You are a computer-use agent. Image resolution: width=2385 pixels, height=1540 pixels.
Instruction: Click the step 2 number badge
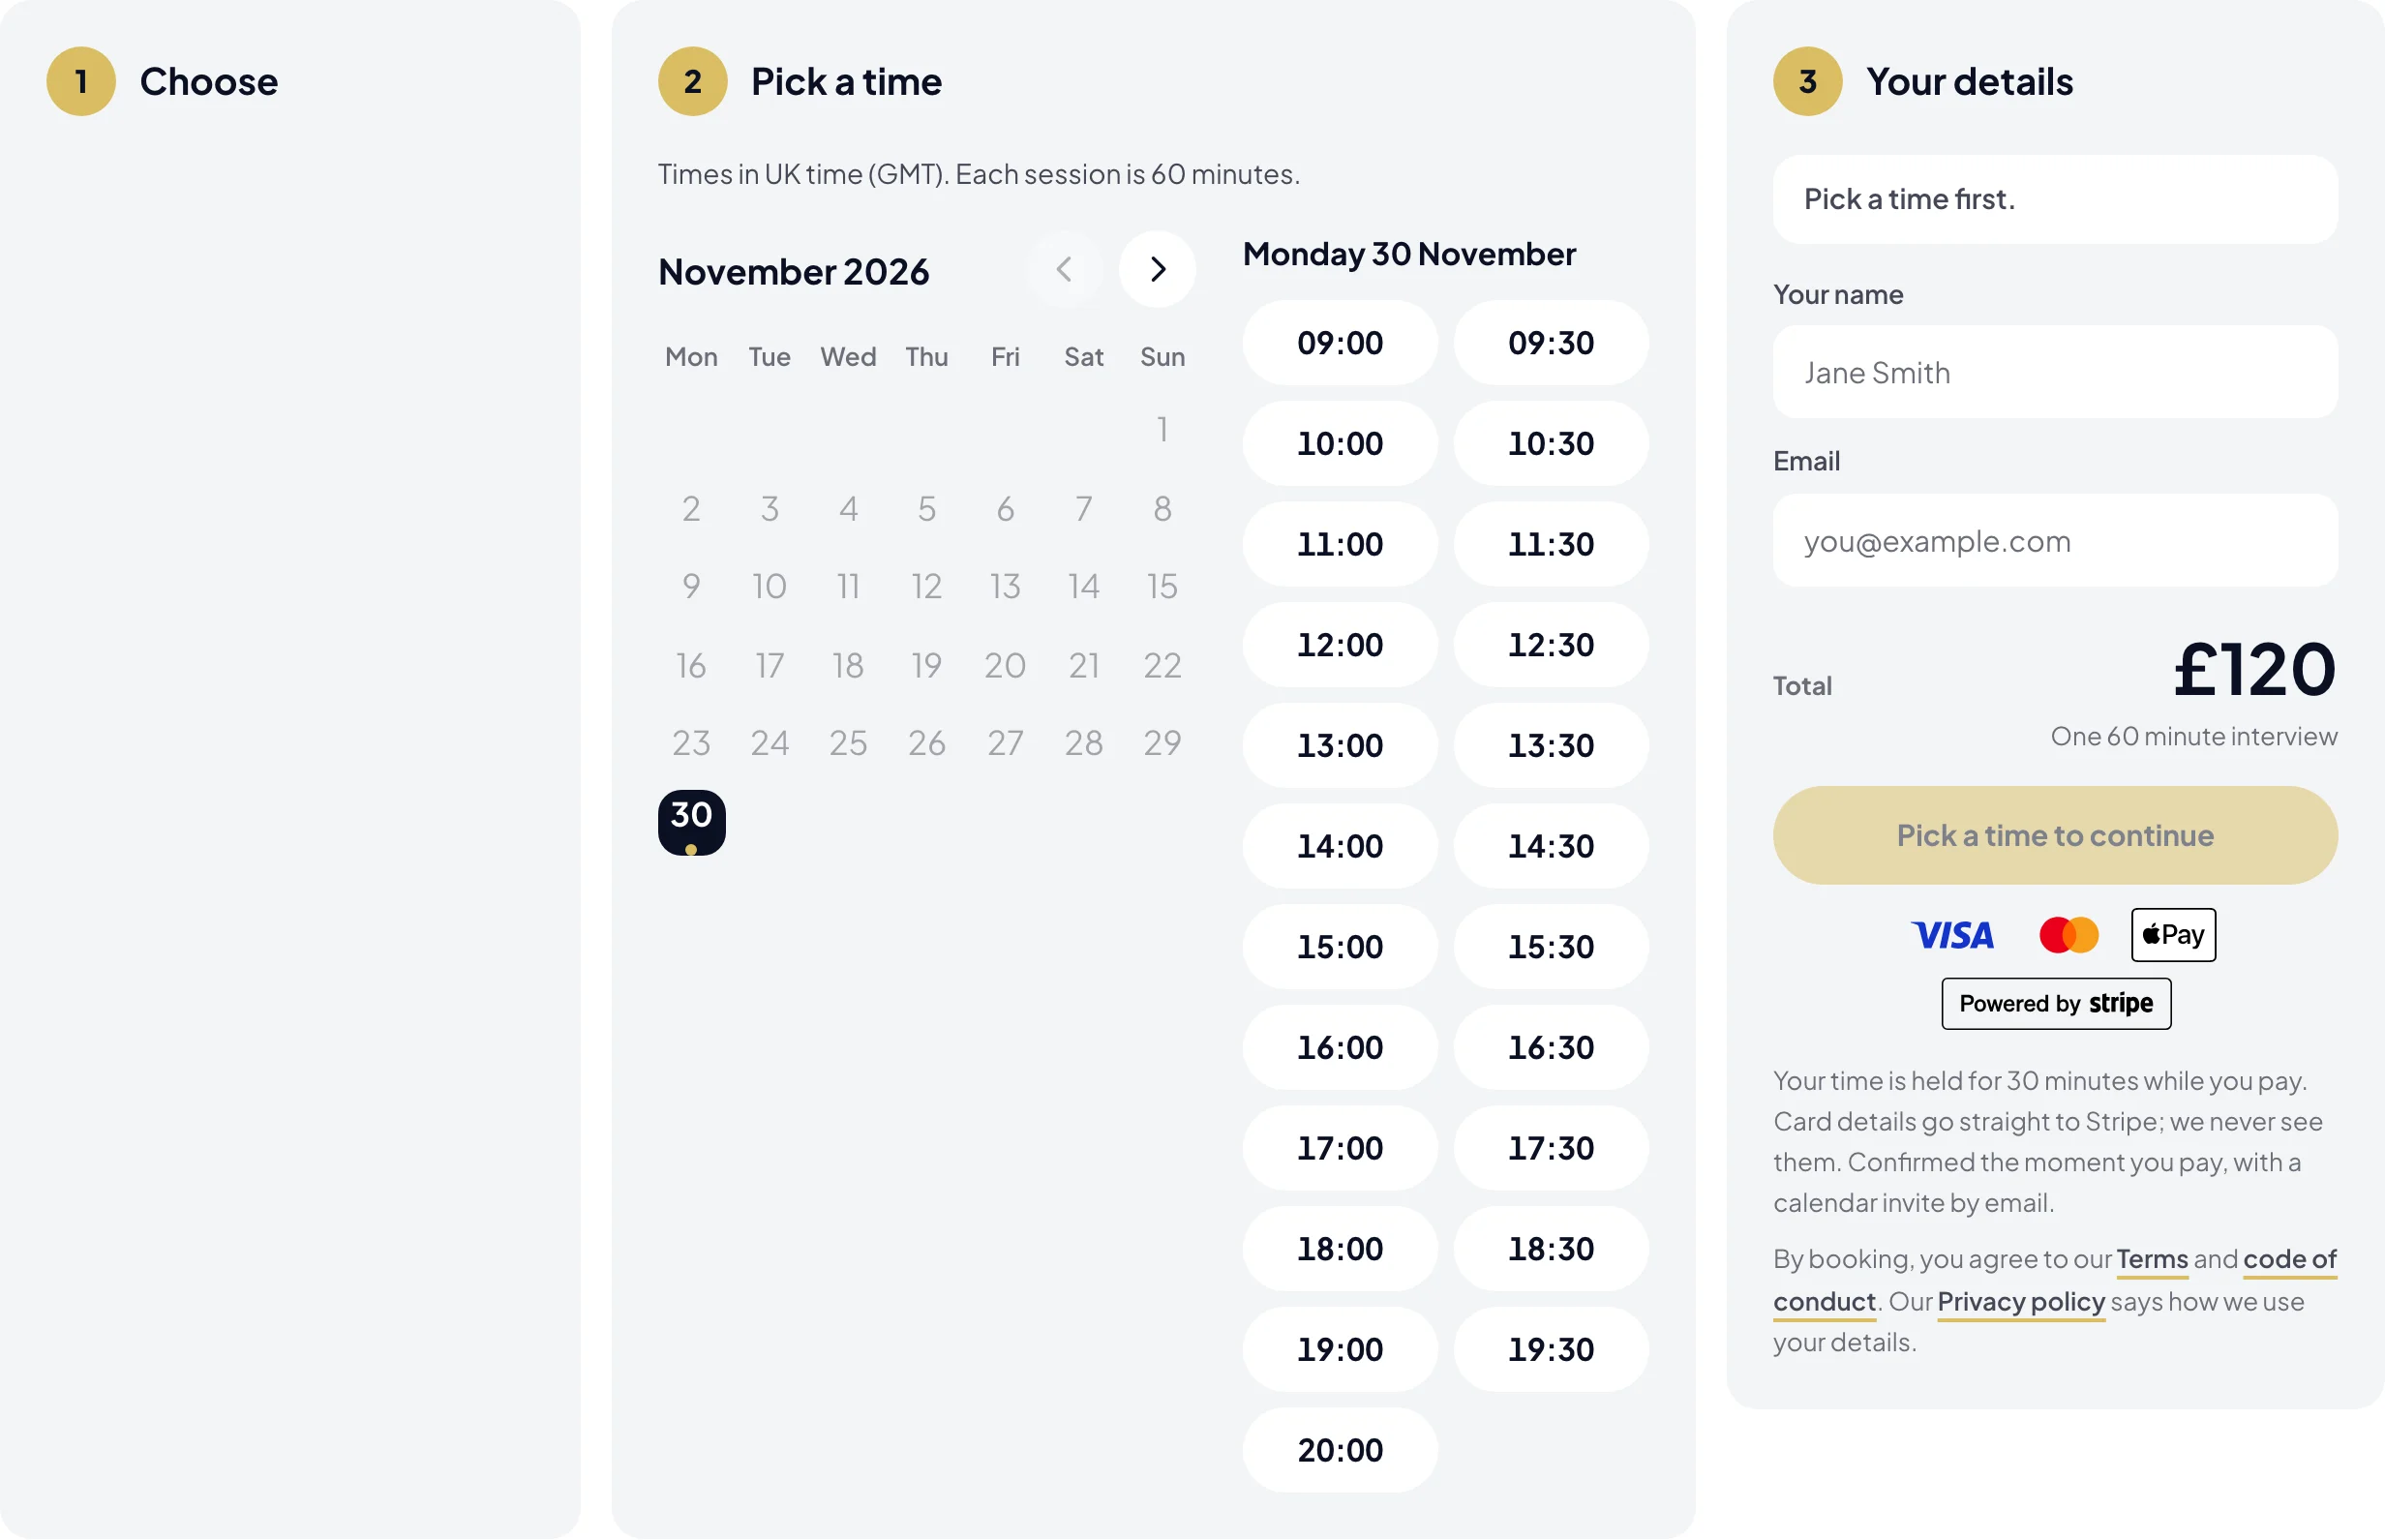(692, 81)
